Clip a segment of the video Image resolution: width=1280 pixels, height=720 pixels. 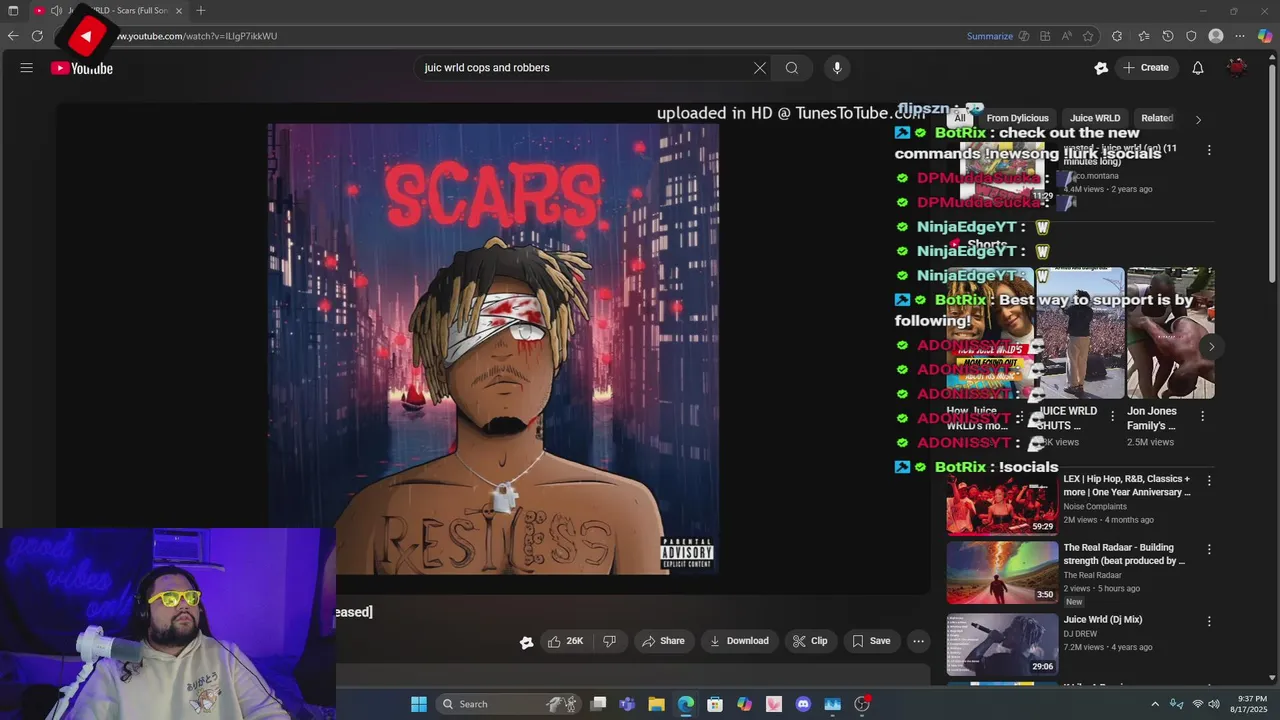810,641
